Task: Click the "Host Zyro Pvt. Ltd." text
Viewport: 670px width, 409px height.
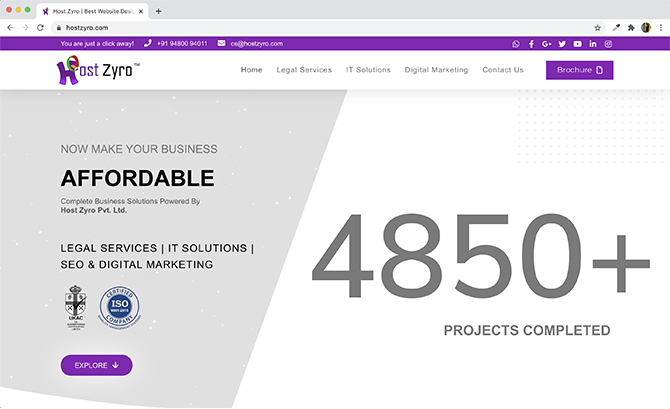Action: point(94,210)
